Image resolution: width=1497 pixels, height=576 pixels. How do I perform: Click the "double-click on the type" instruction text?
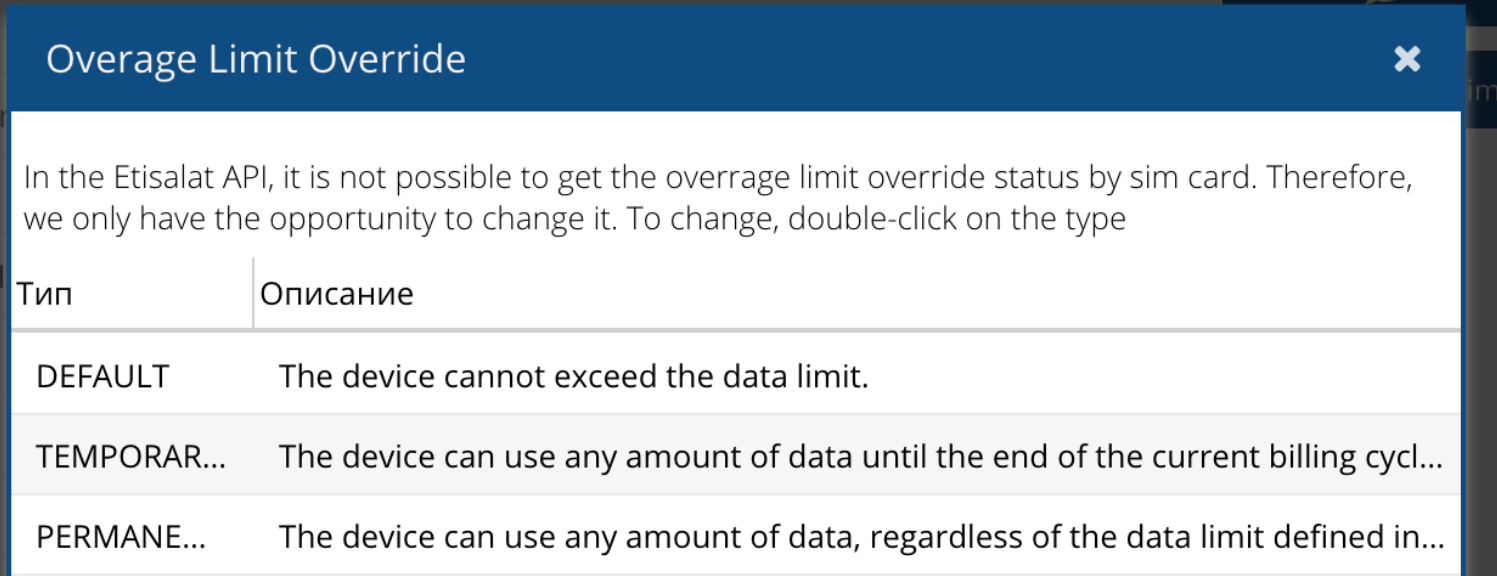(957, 219)
